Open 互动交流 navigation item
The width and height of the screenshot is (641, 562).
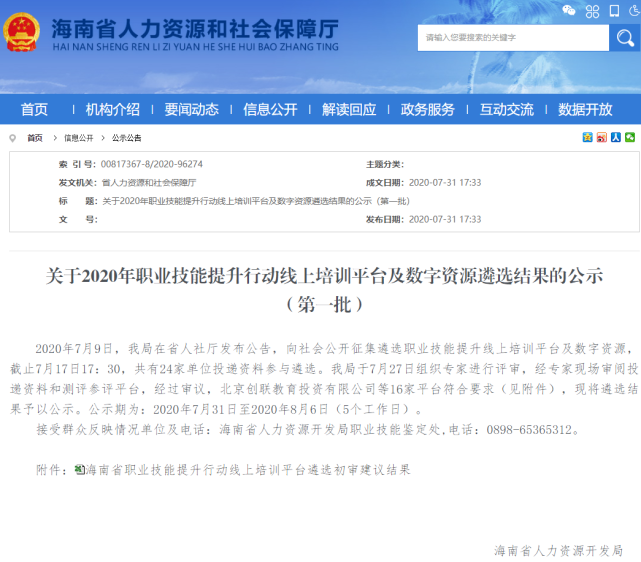point(507,110)
